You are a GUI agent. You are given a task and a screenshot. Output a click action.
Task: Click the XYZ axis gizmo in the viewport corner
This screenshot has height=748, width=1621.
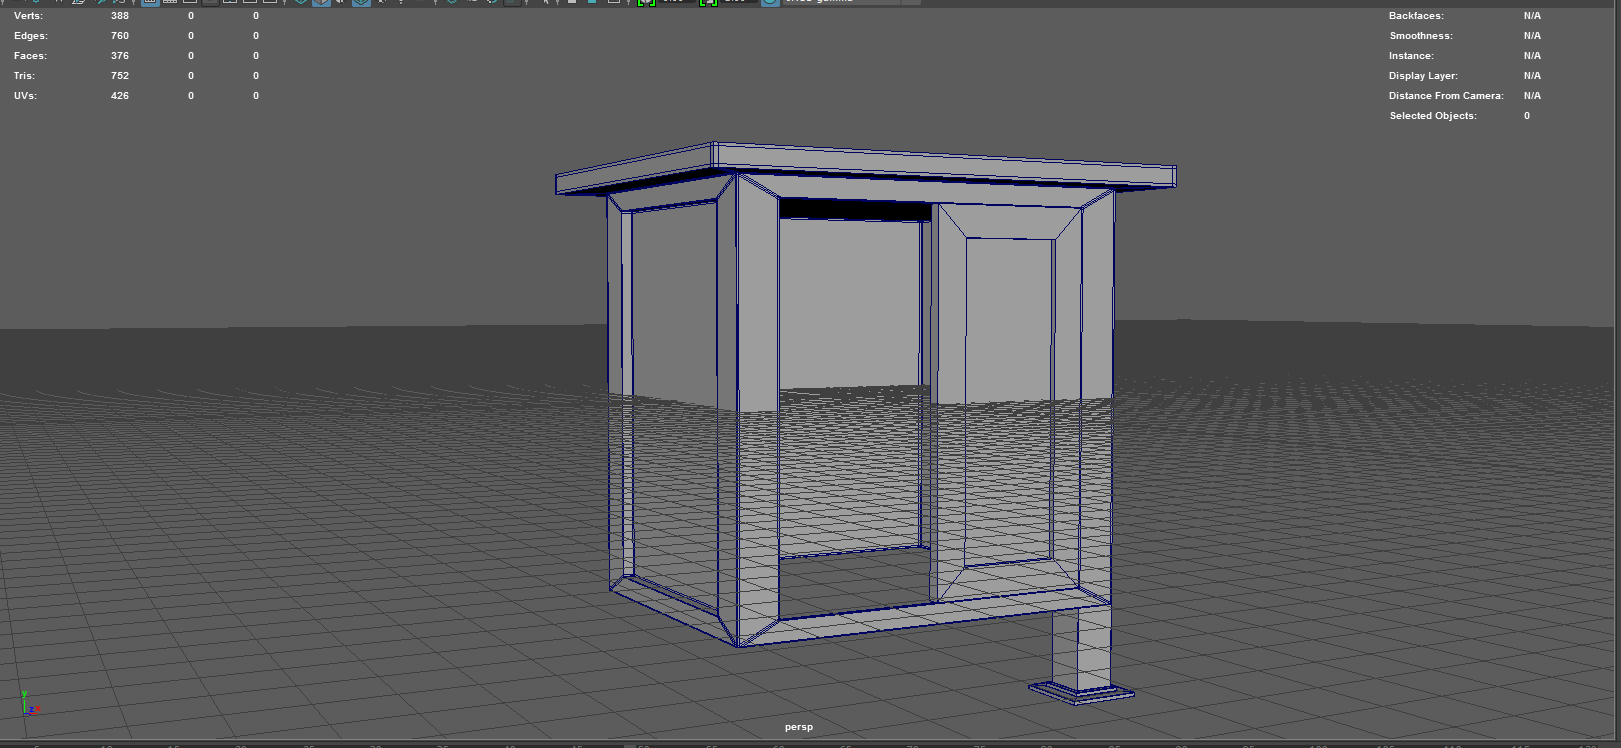pyautogui.click(x=29, y=704)
